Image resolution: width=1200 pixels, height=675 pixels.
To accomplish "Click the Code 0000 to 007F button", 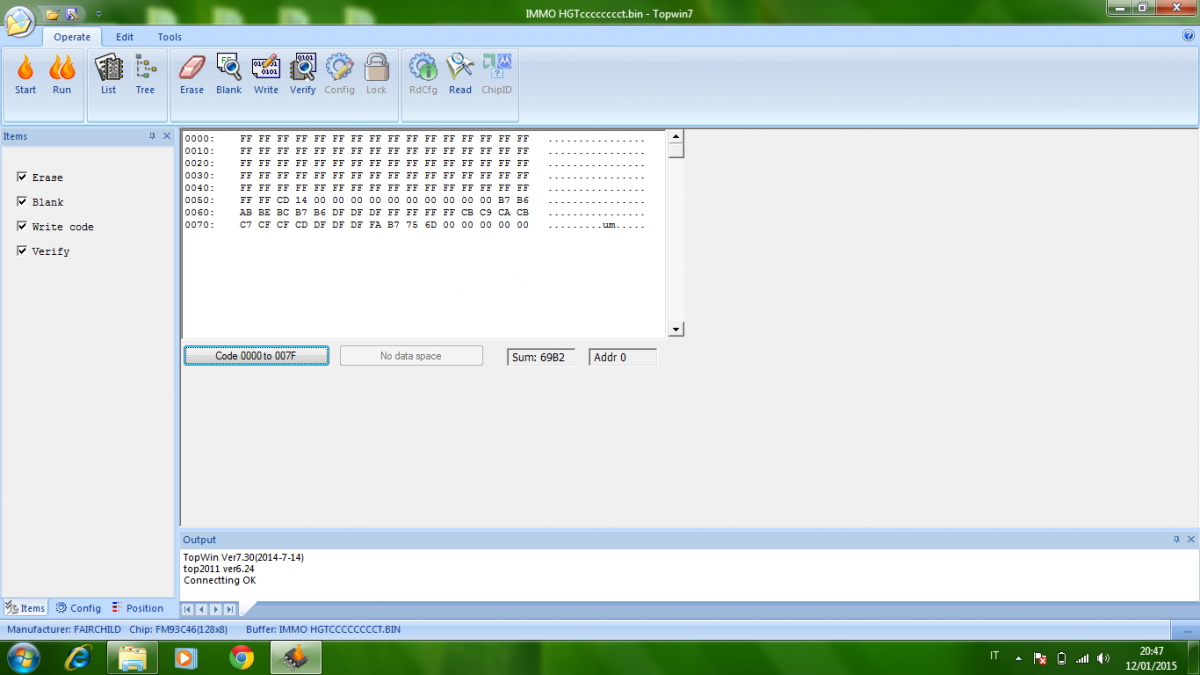I will click(256, 356).
